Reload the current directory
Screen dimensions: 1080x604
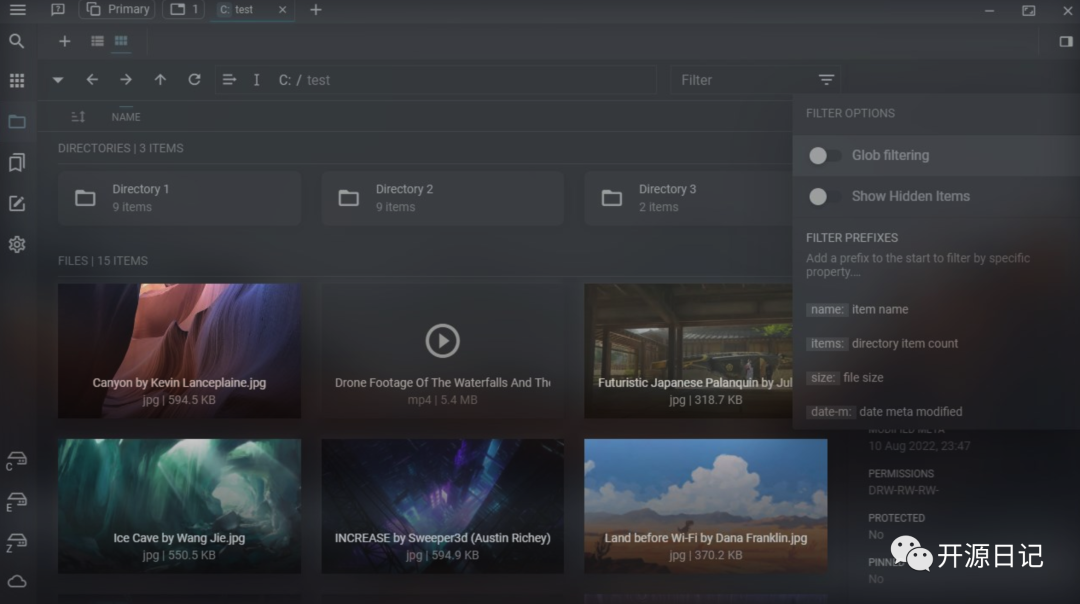tap(195, 80)
